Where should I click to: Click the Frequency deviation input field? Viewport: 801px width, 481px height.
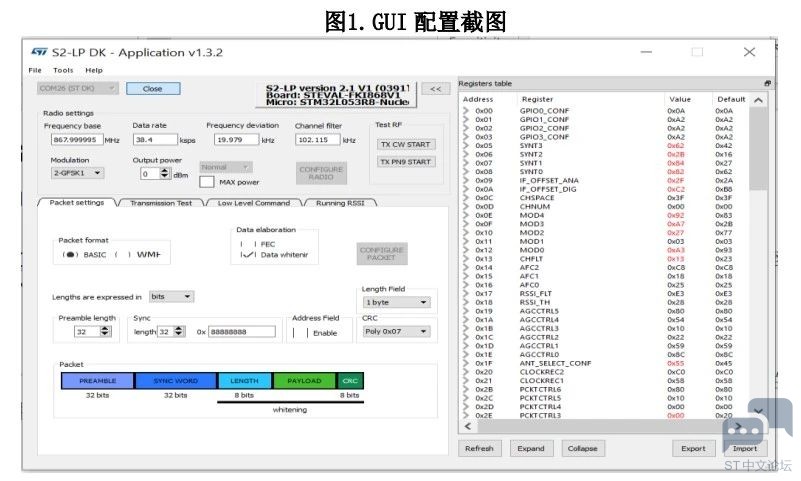pyautogui.click(x=237, y=139)
